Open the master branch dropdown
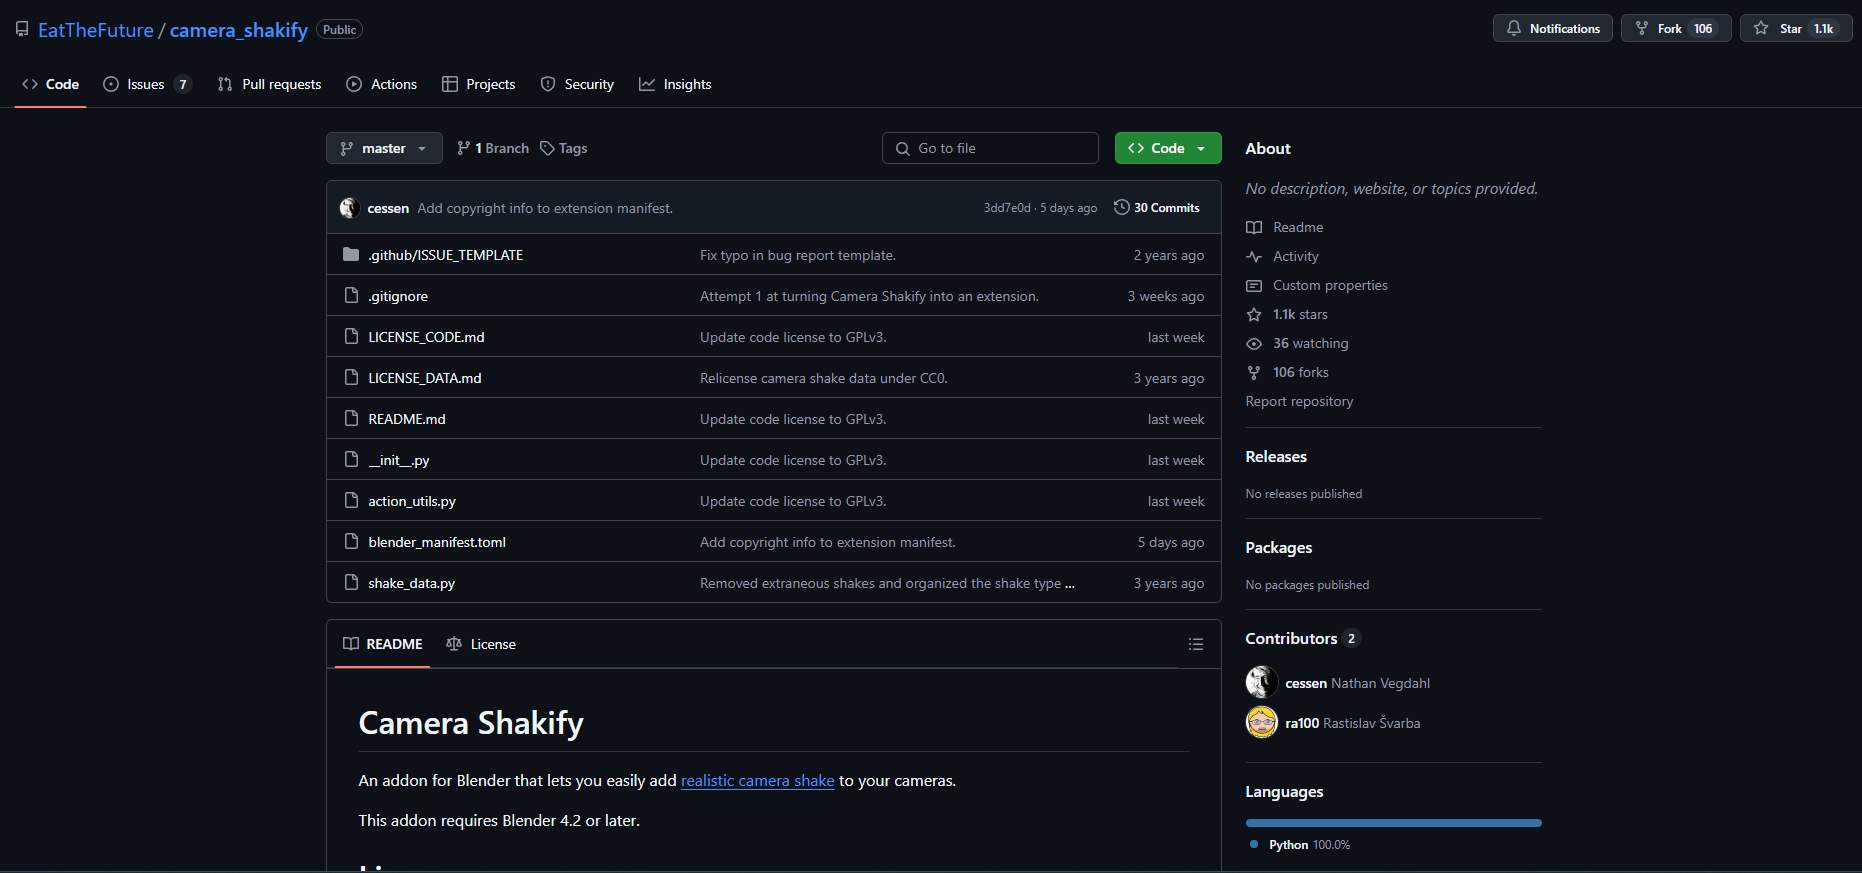 pyautogui.click(x=384, y=148)
